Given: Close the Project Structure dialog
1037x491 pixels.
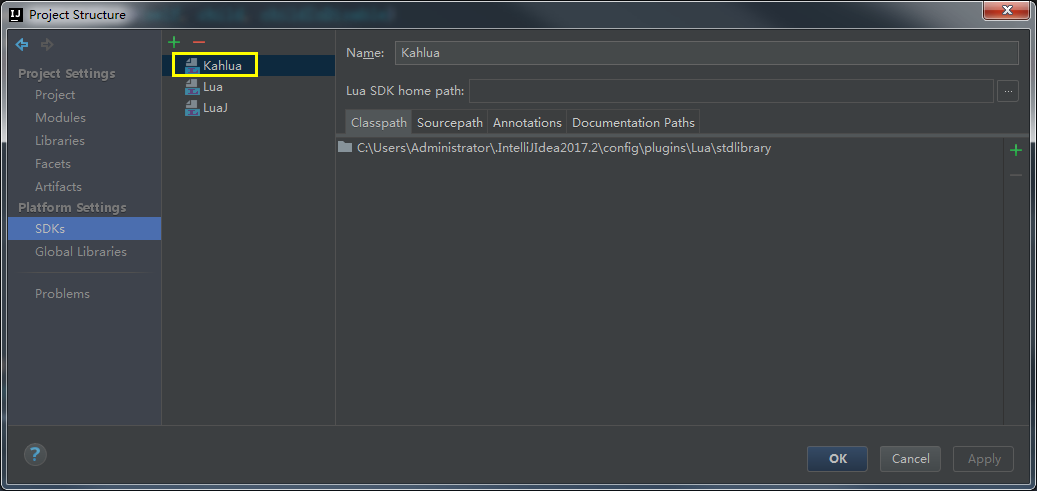Looking at the screenshot, I should (x=1008, y=10).
